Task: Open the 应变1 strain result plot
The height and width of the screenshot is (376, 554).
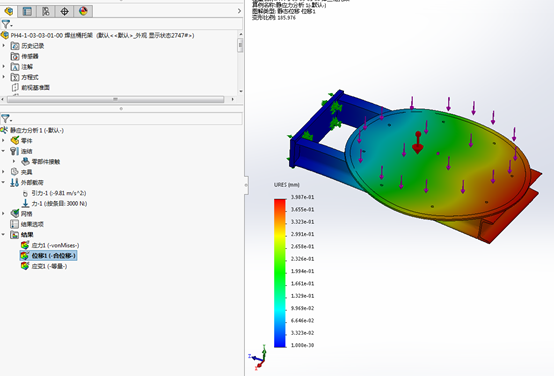Action: click(x=44, y=266)
